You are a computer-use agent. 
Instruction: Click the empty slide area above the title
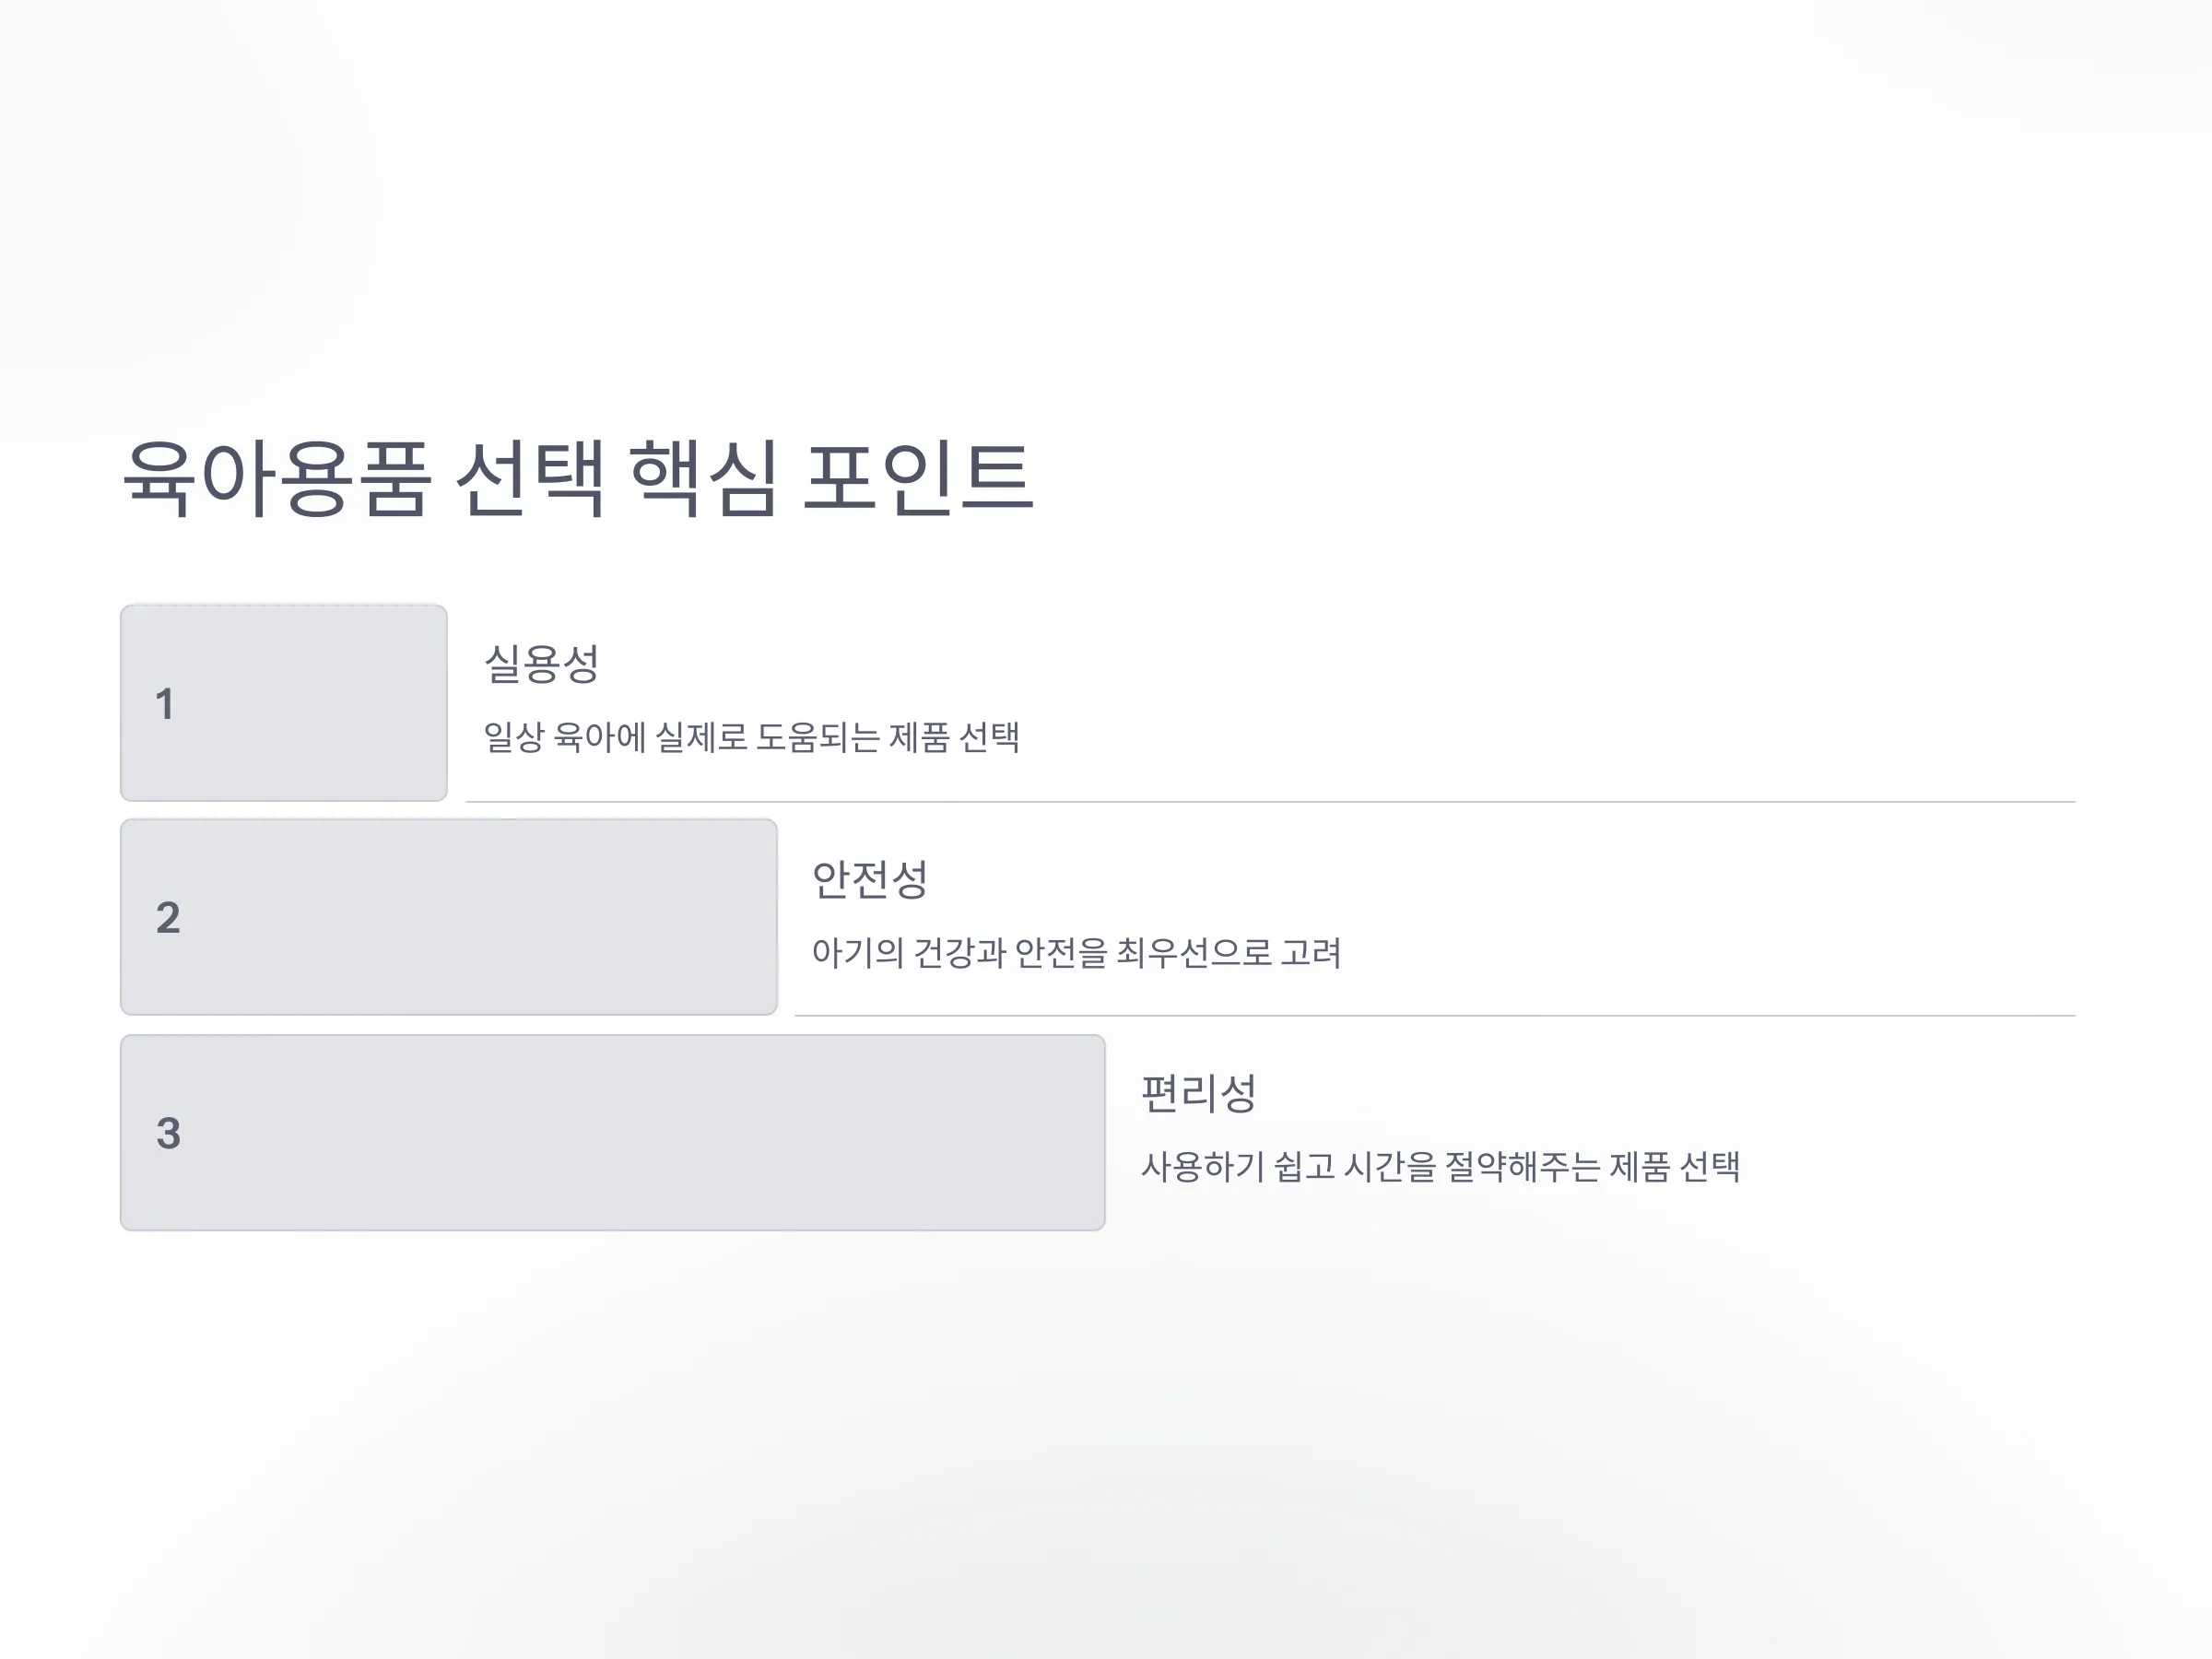point(1106,200)
